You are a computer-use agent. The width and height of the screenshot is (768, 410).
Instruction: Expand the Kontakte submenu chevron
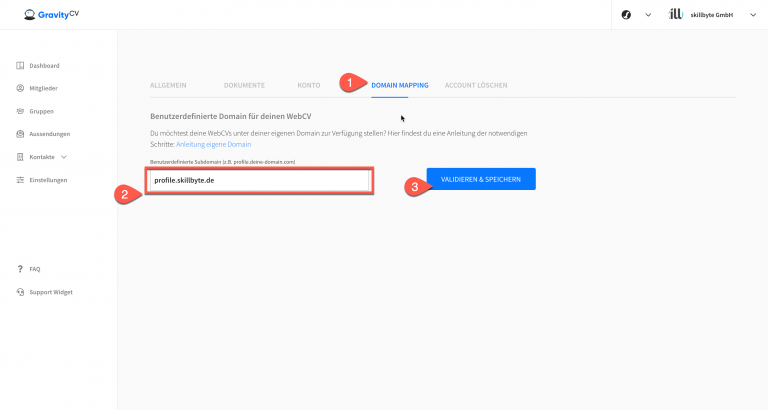point(64,157)
